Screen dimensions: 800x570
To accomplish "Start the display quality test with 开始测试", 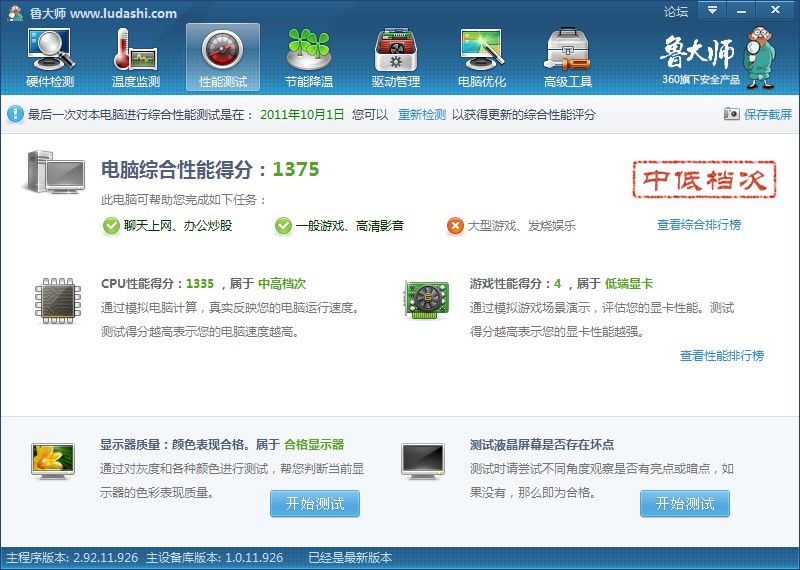I will pos(315,504).
